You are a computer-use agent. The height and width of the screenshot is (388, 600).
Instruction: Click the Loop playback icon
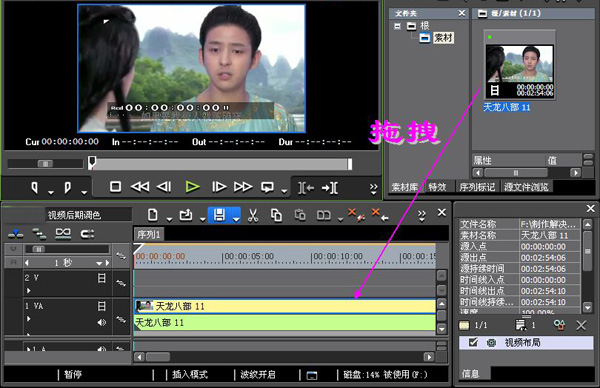267,187
